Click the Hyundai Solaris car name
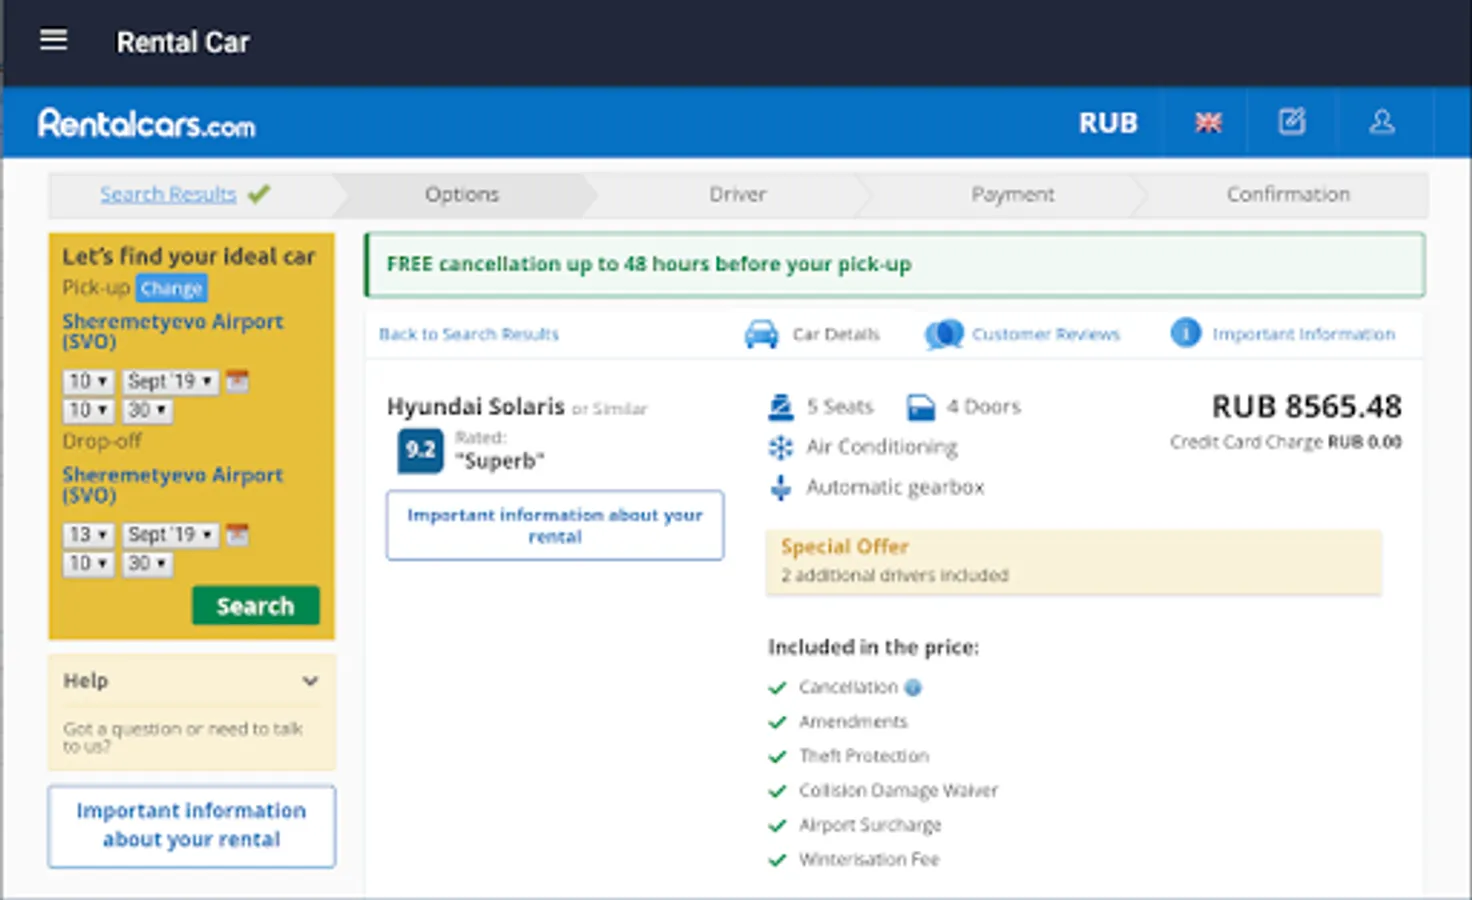The image size is (1472, 900). [x=476, y=407]
